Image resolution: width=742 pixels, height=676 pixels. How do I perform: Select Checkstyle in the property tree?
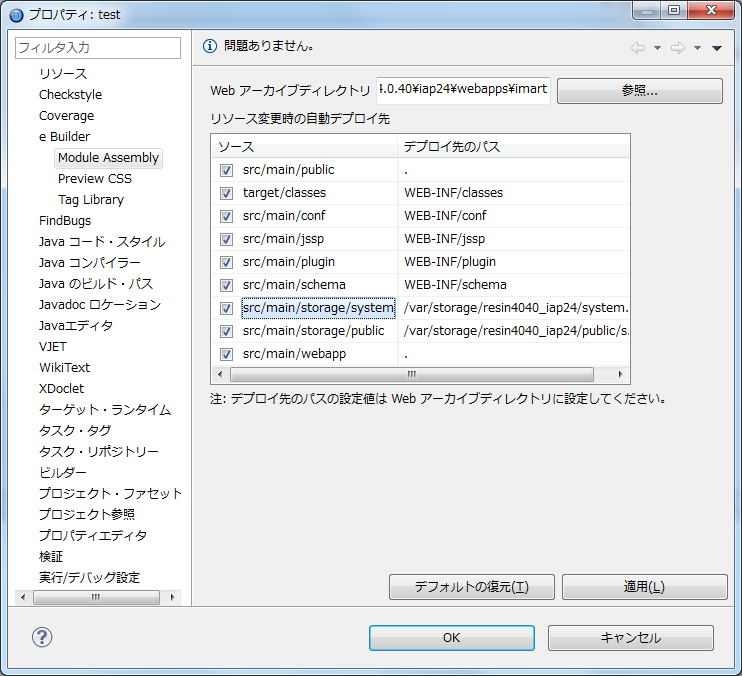point(71,95)
